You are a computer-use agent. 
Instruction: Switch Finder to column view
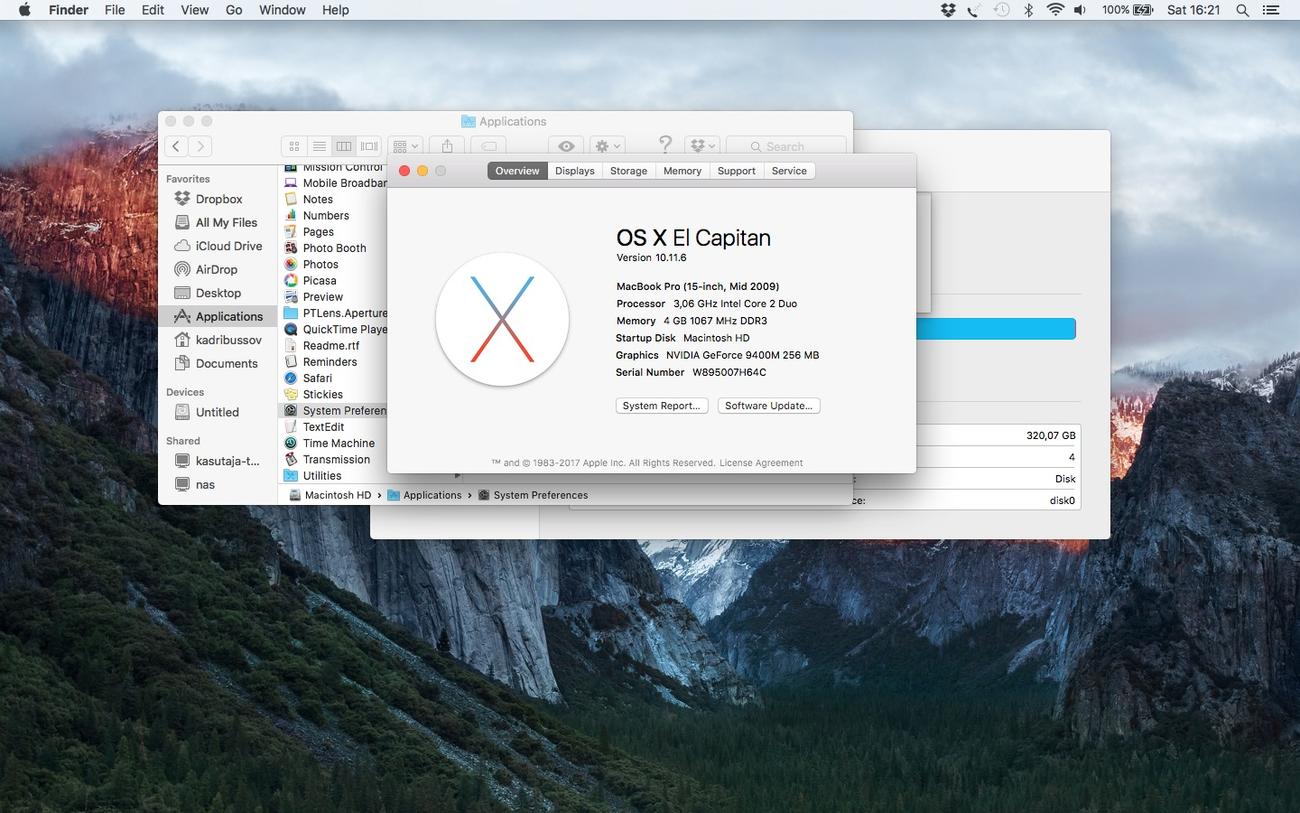344,146
